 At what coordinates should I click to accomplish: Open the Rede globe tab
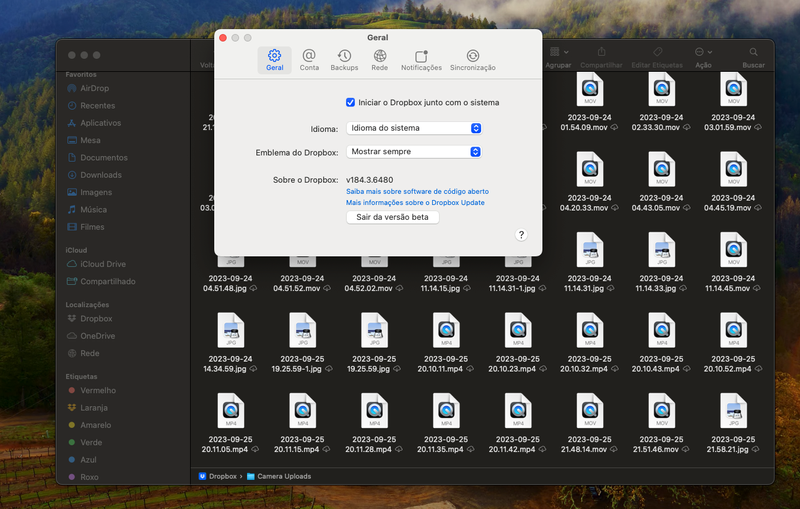click(x=380, y=60)
